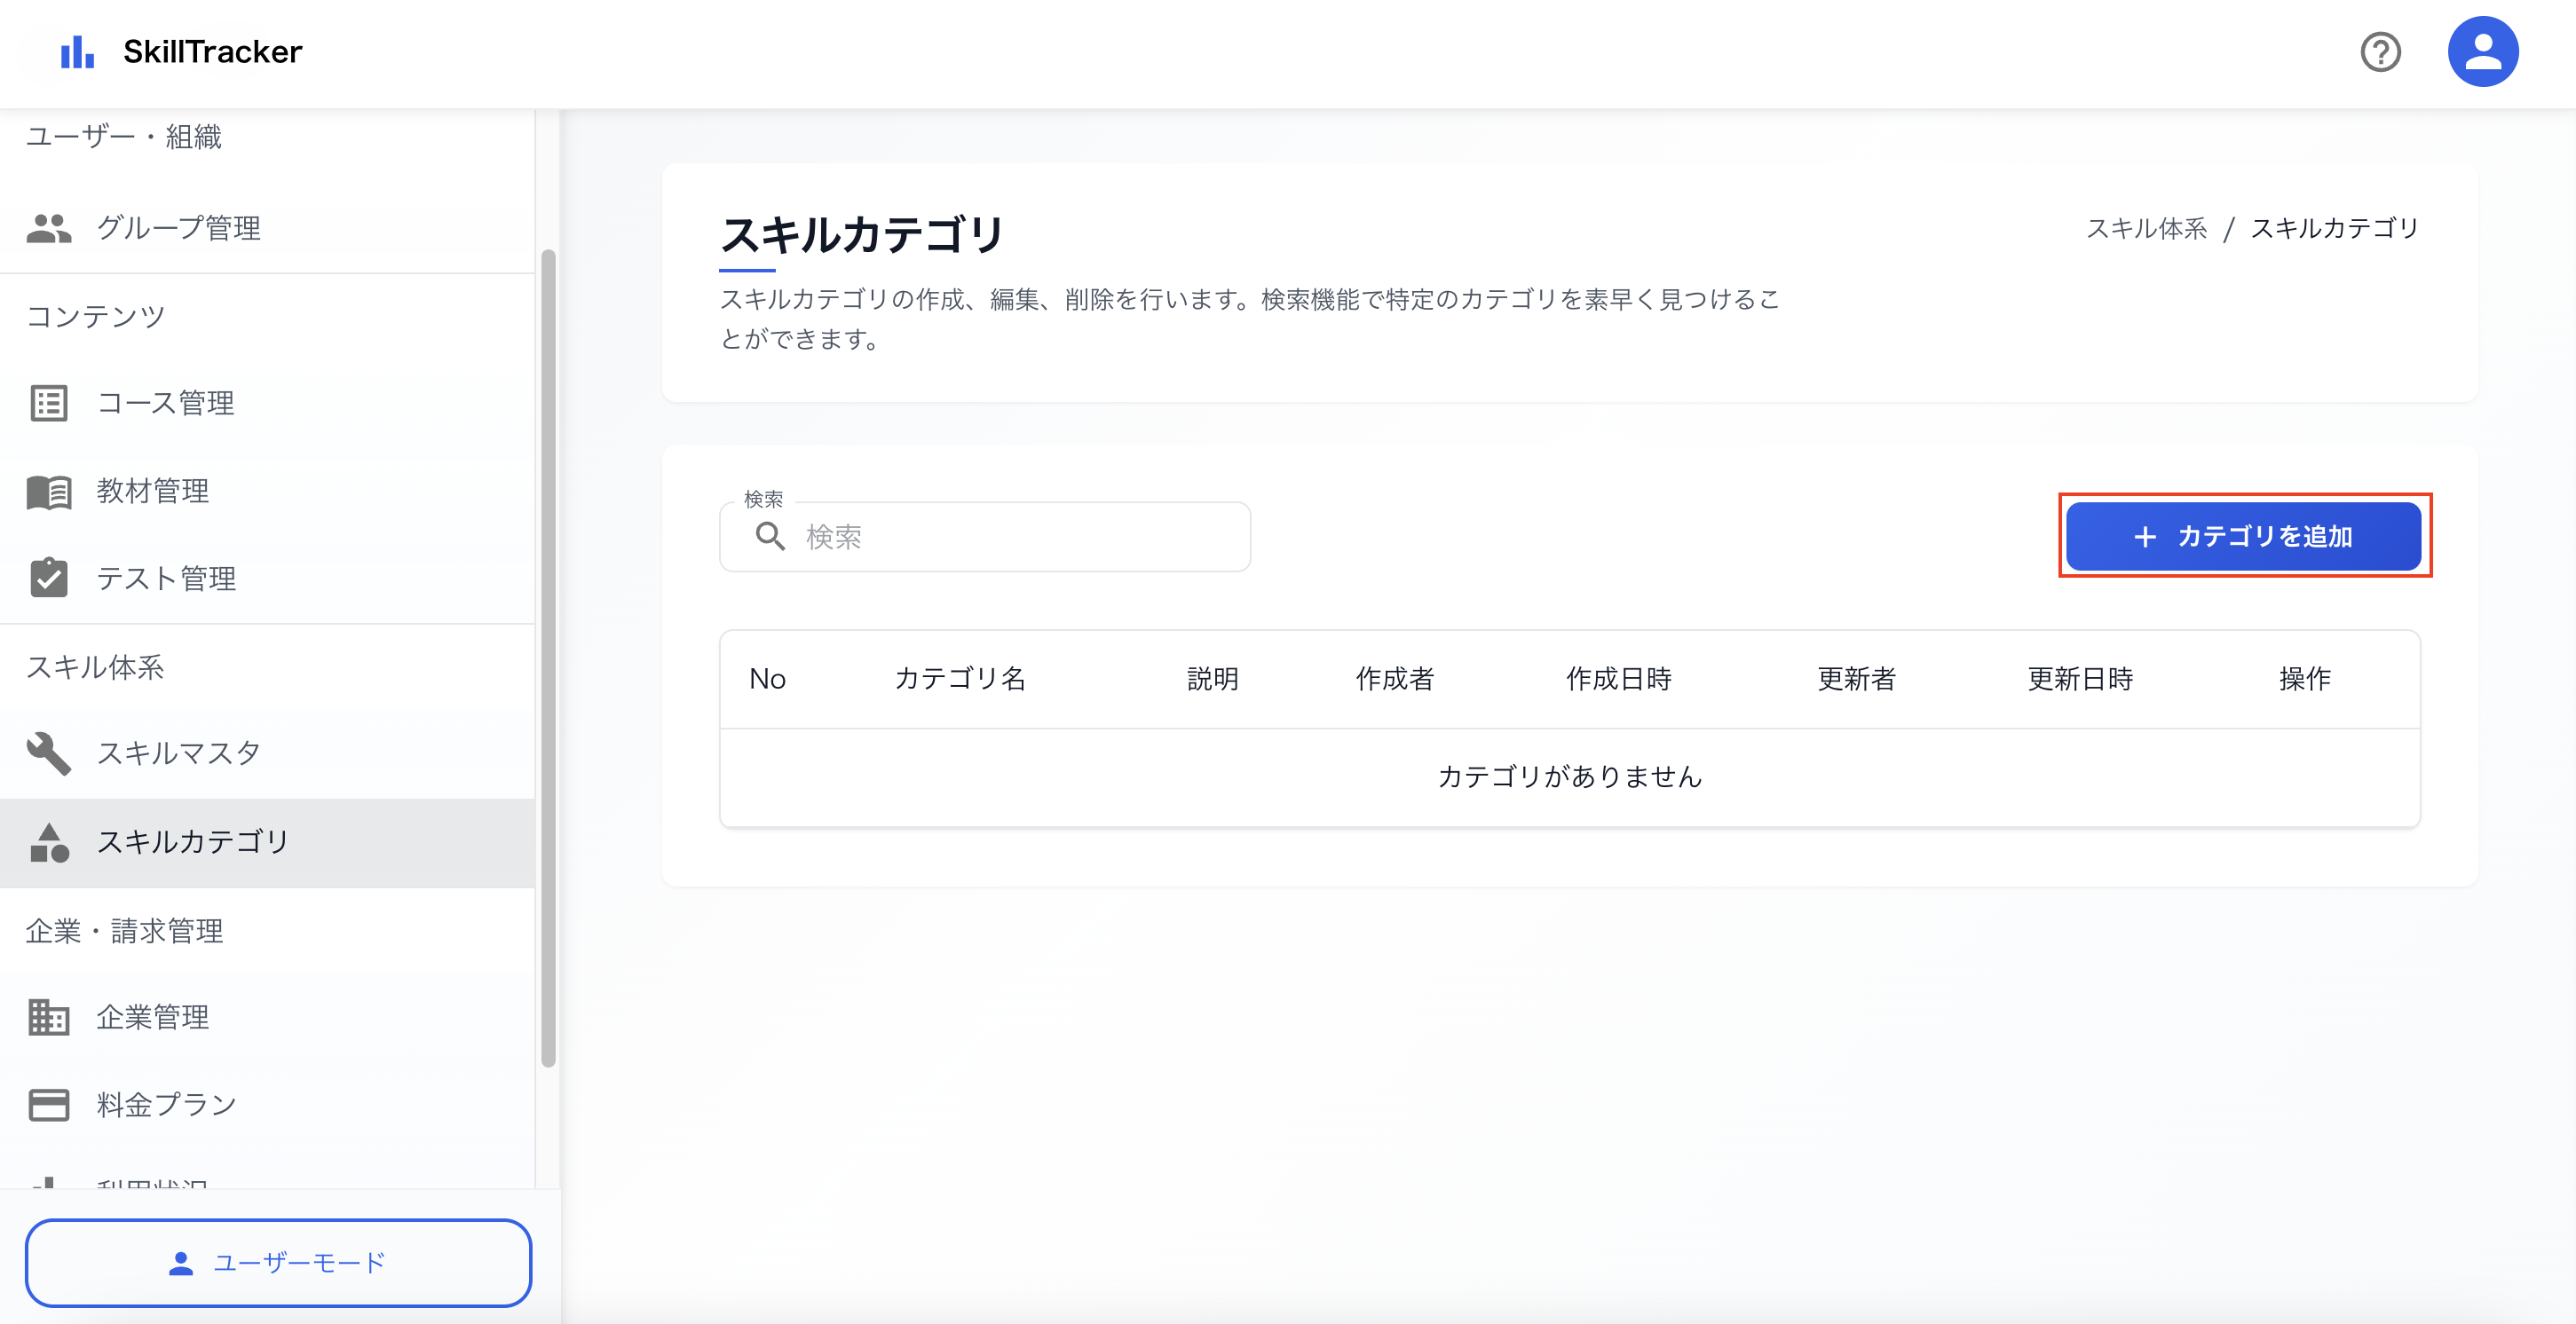Click the help question mark icon
Screen dimensions: 2576x1324
point(2380,52)
